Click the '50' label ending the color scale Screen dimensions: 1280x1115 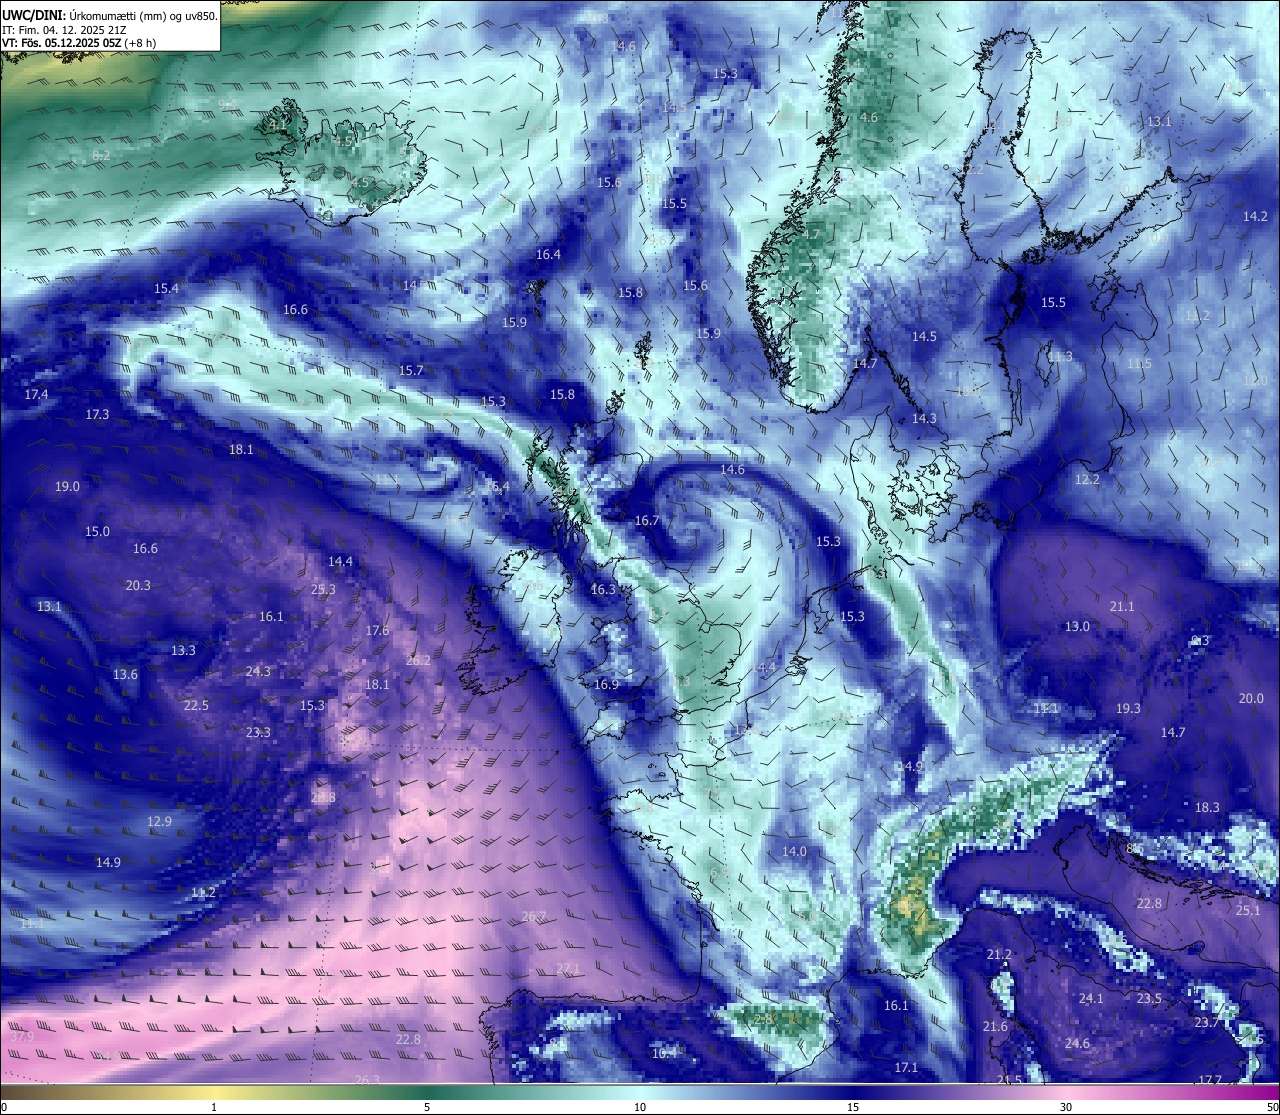1271,1107
